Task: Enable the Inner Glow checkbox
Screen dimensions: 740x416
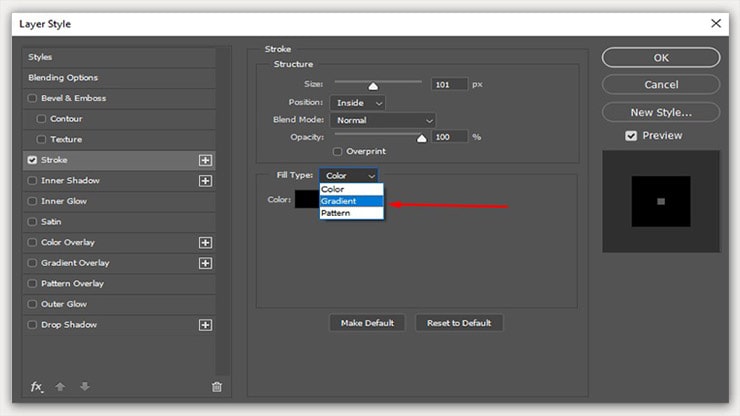Action: (x=32, y=201)
